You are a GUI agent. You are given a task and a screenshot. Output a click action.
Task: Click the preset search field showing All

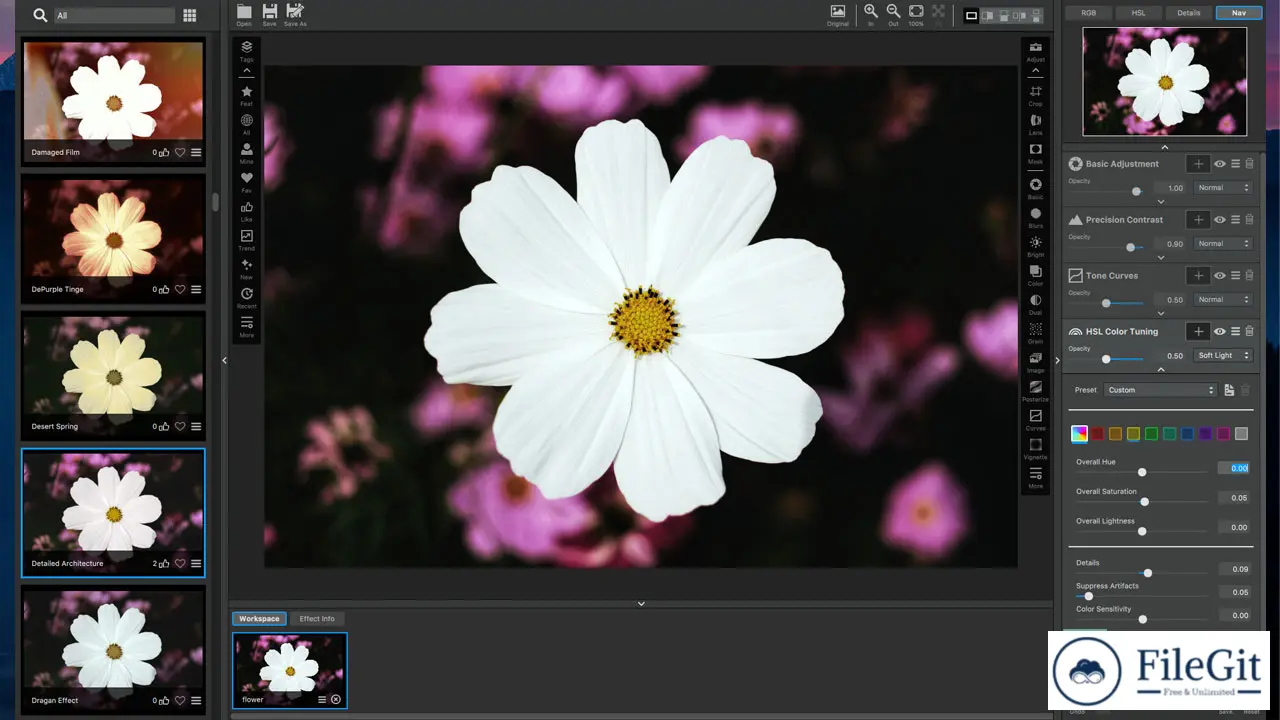tap(114, 15)
